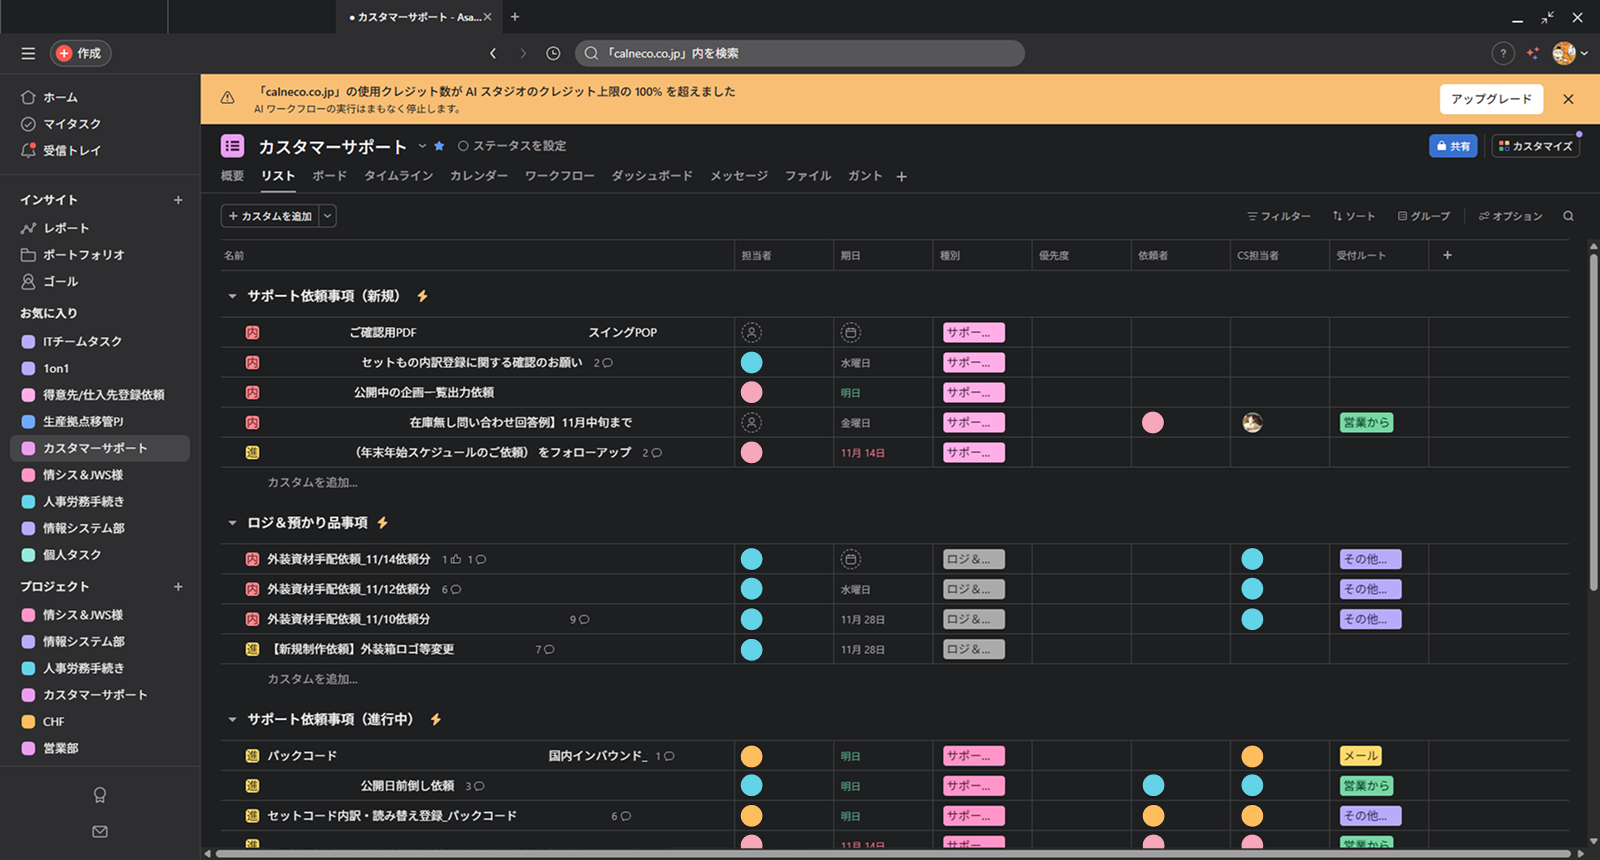Viewport: 1600px width, 860px height.
Task: Add a column with the header plus
Action: point(1447,255)
